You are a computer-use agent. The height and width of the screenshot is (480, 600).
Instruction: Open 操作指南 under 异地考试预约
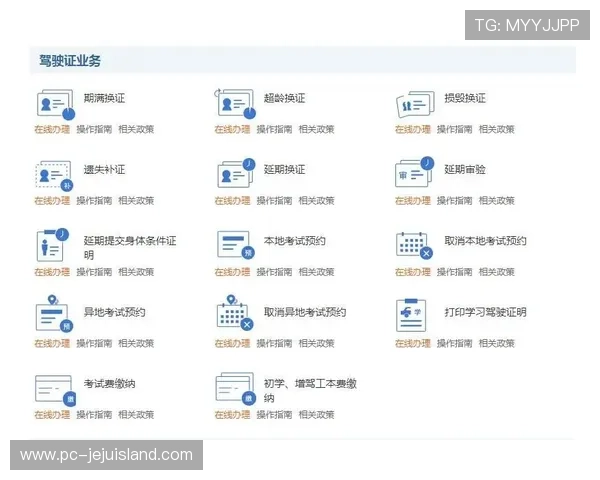click(94, 343)
